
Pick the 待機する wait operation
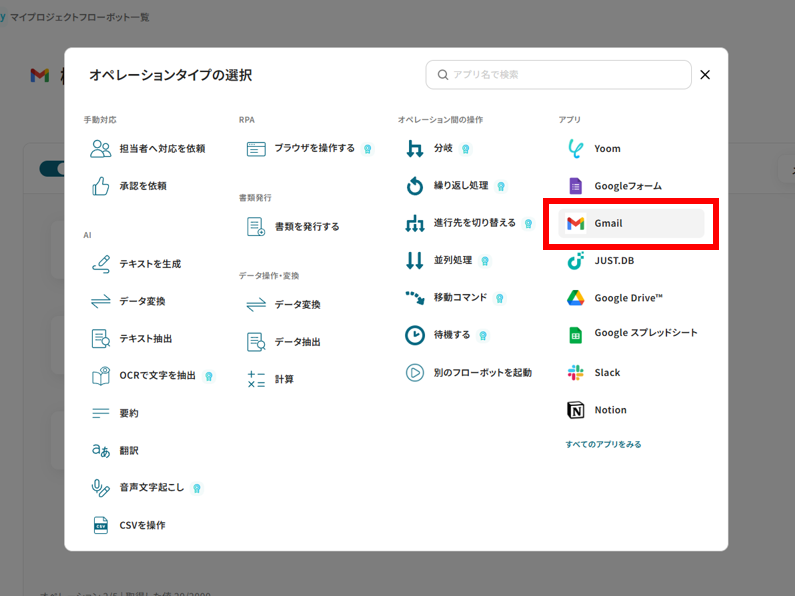(x=451, y=335)
